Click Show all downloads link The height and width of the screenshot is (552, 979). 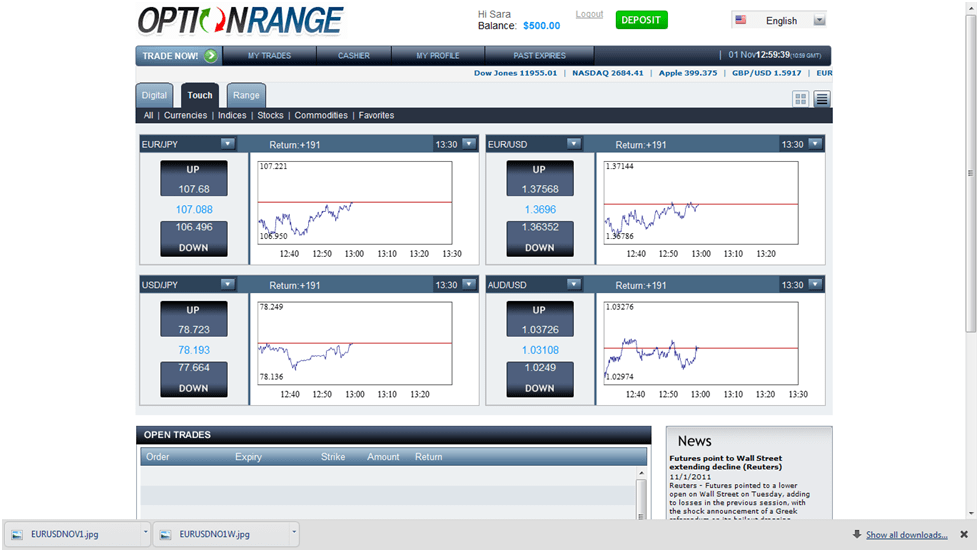tap(906, 535)
